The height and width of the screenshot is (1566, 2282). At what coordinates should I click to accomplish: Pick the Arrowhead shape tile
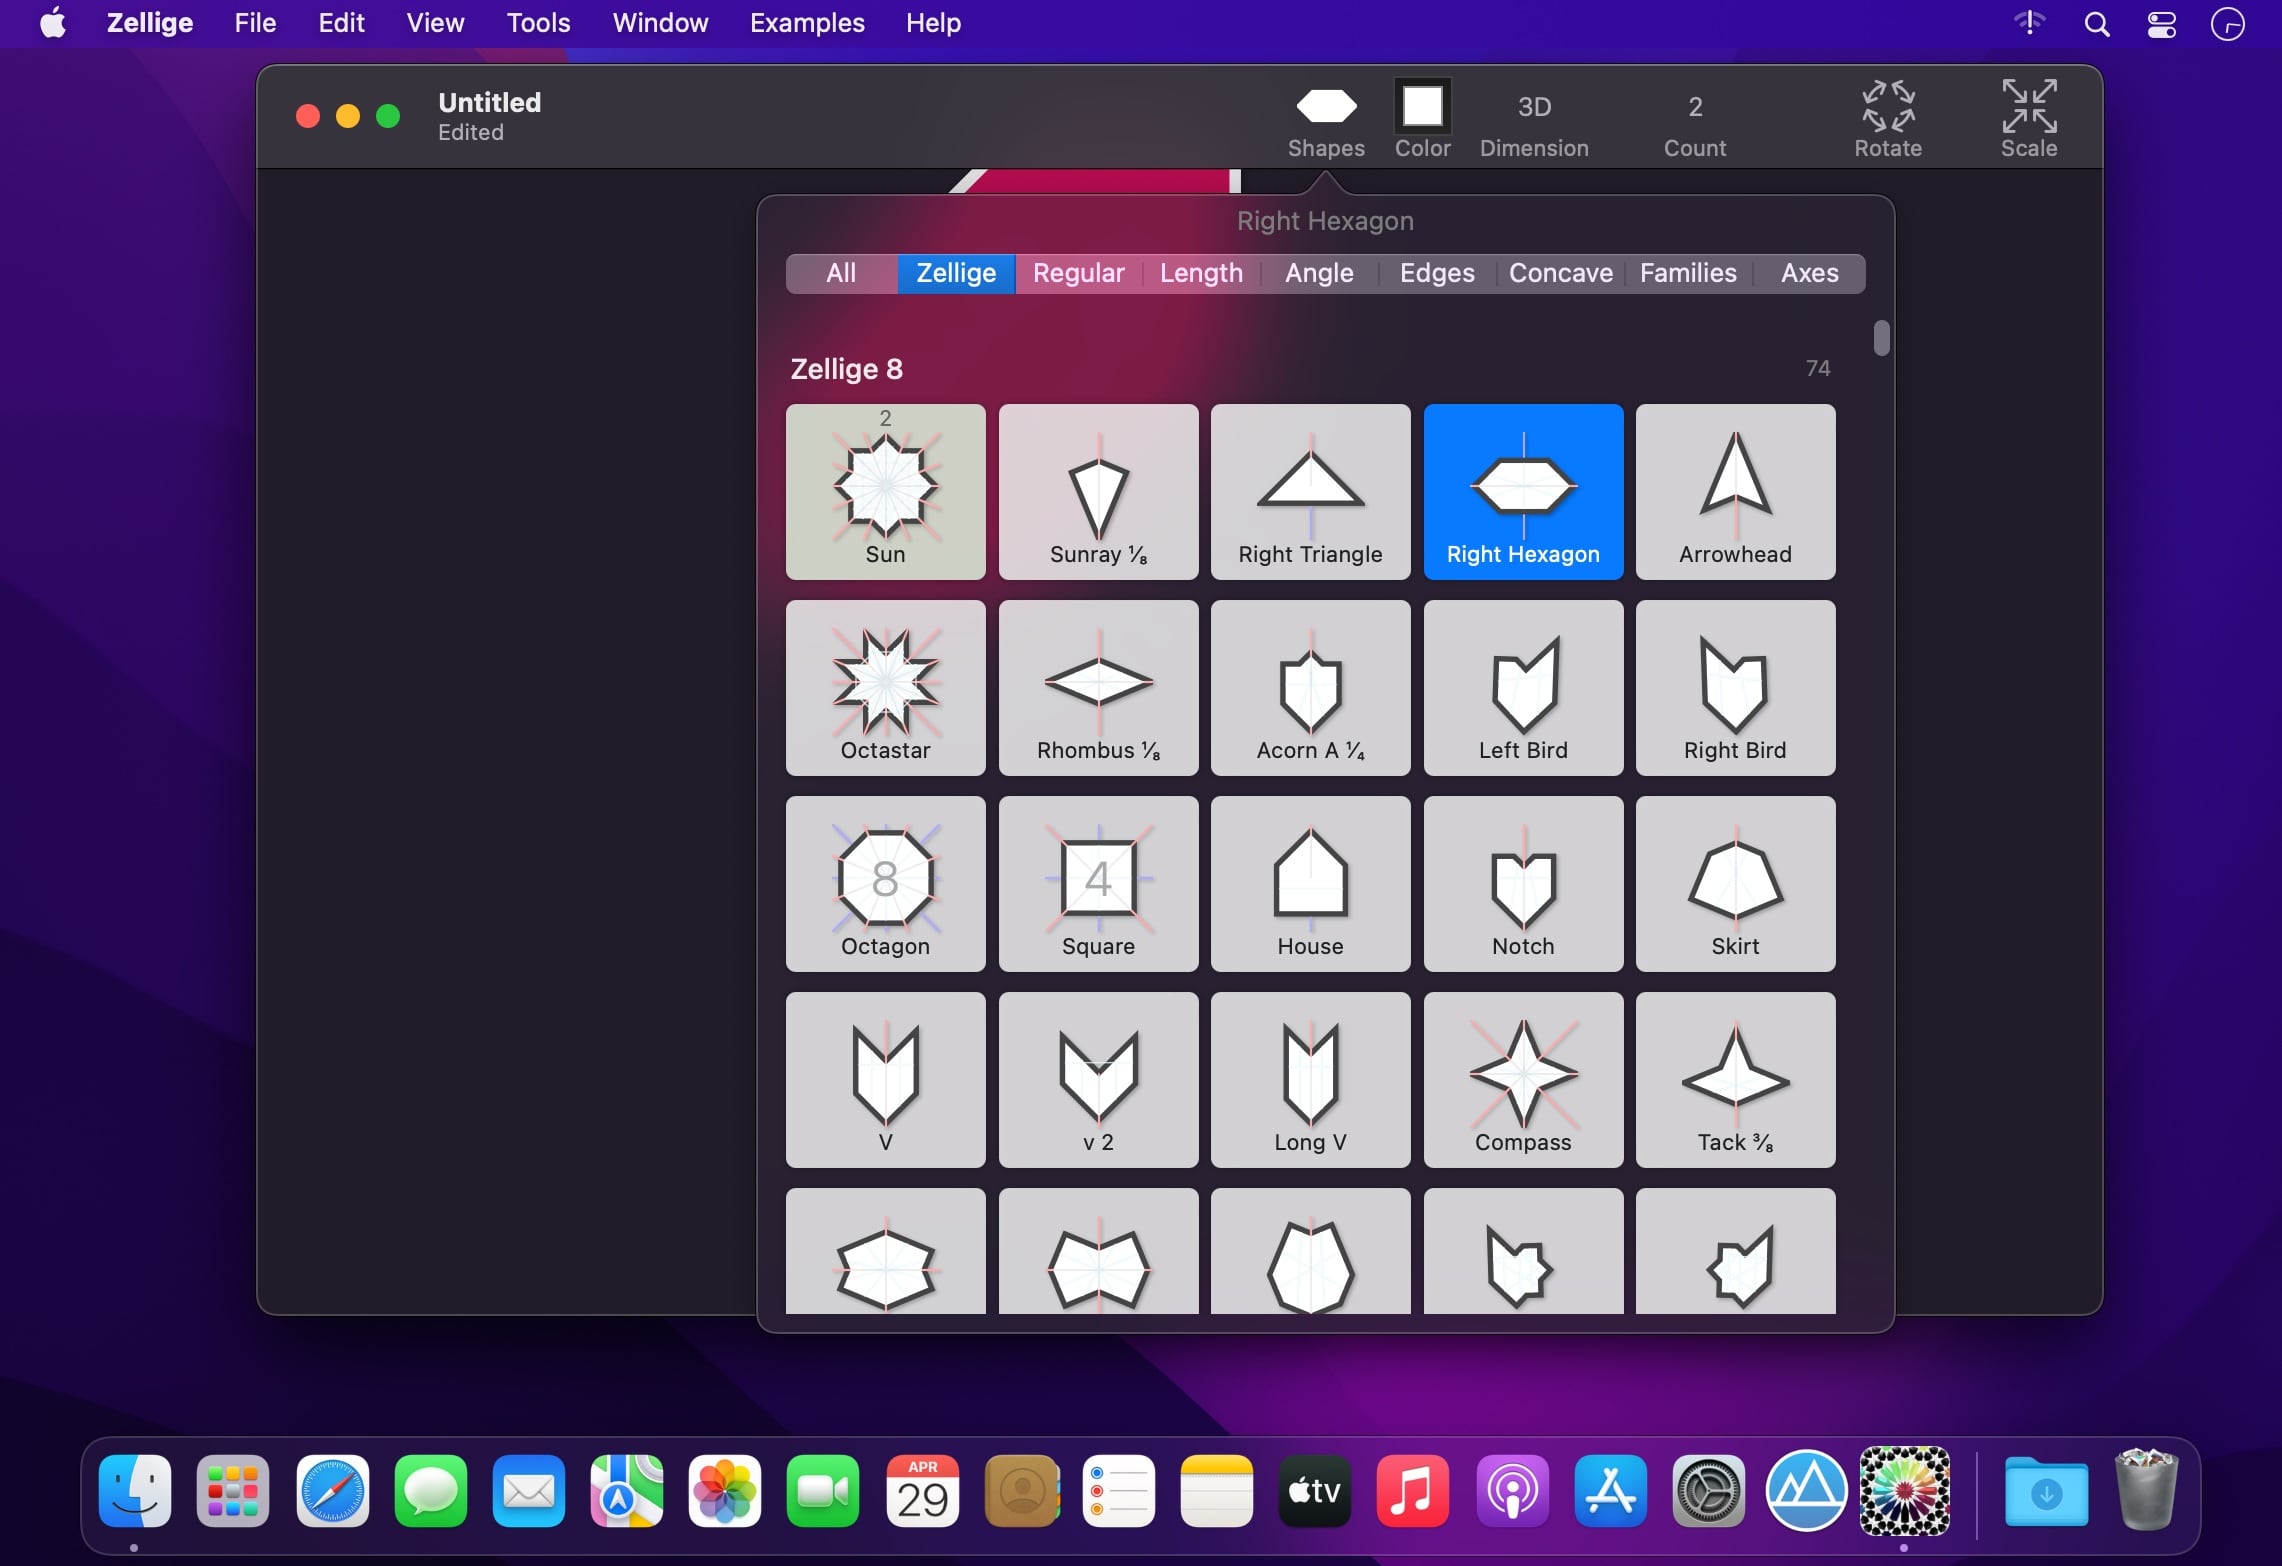[x=1735, y=491]
